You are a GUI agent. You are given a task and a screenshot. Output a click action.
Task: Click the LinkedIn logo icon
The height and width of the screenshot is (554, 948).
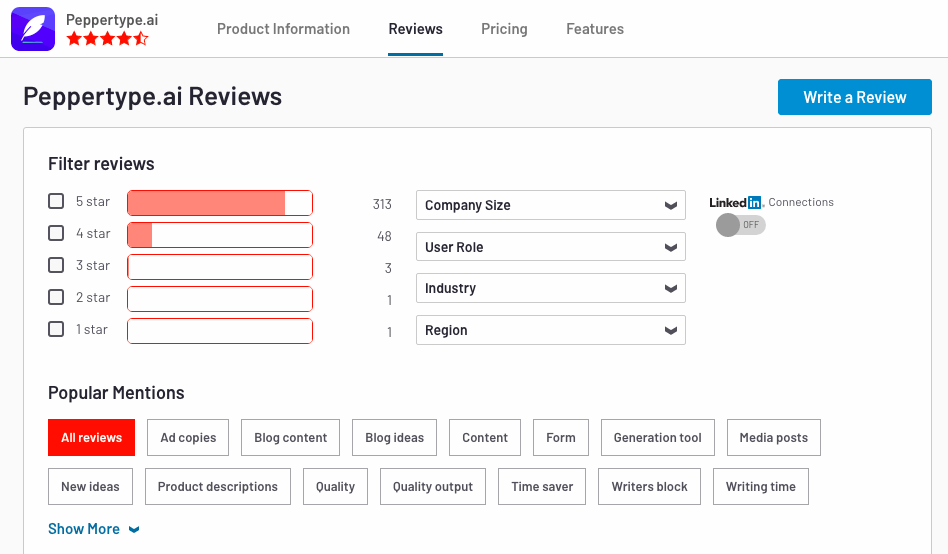tap(737, 203)
